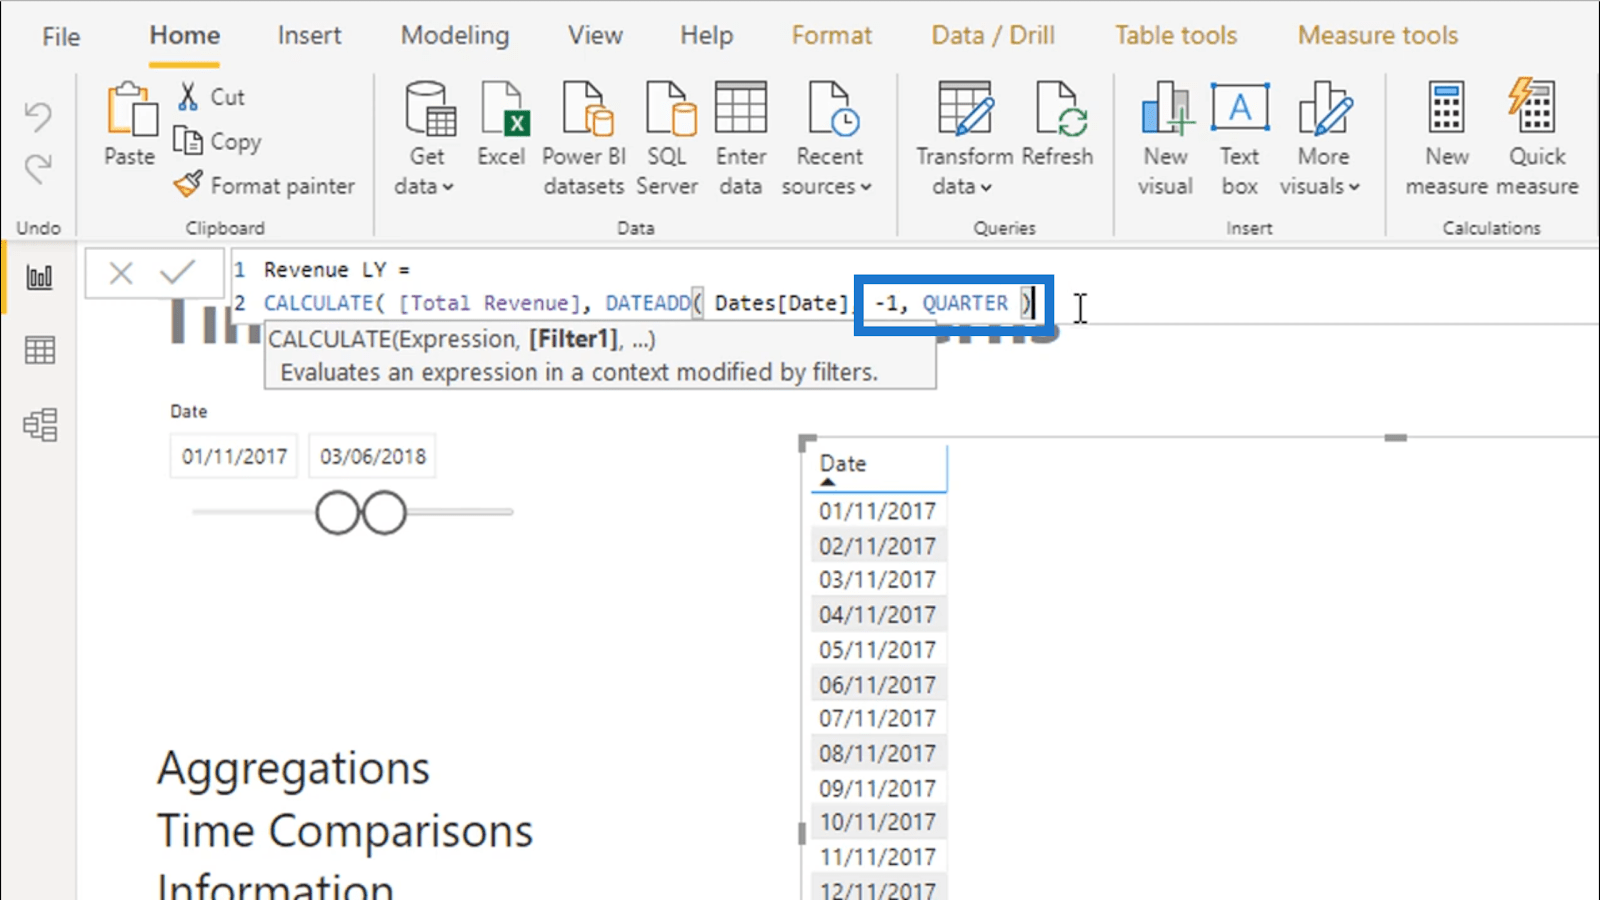Activate the Format painter brush
The height and width of the screenshot is (900, 1600).
click(x=188, y=184)
